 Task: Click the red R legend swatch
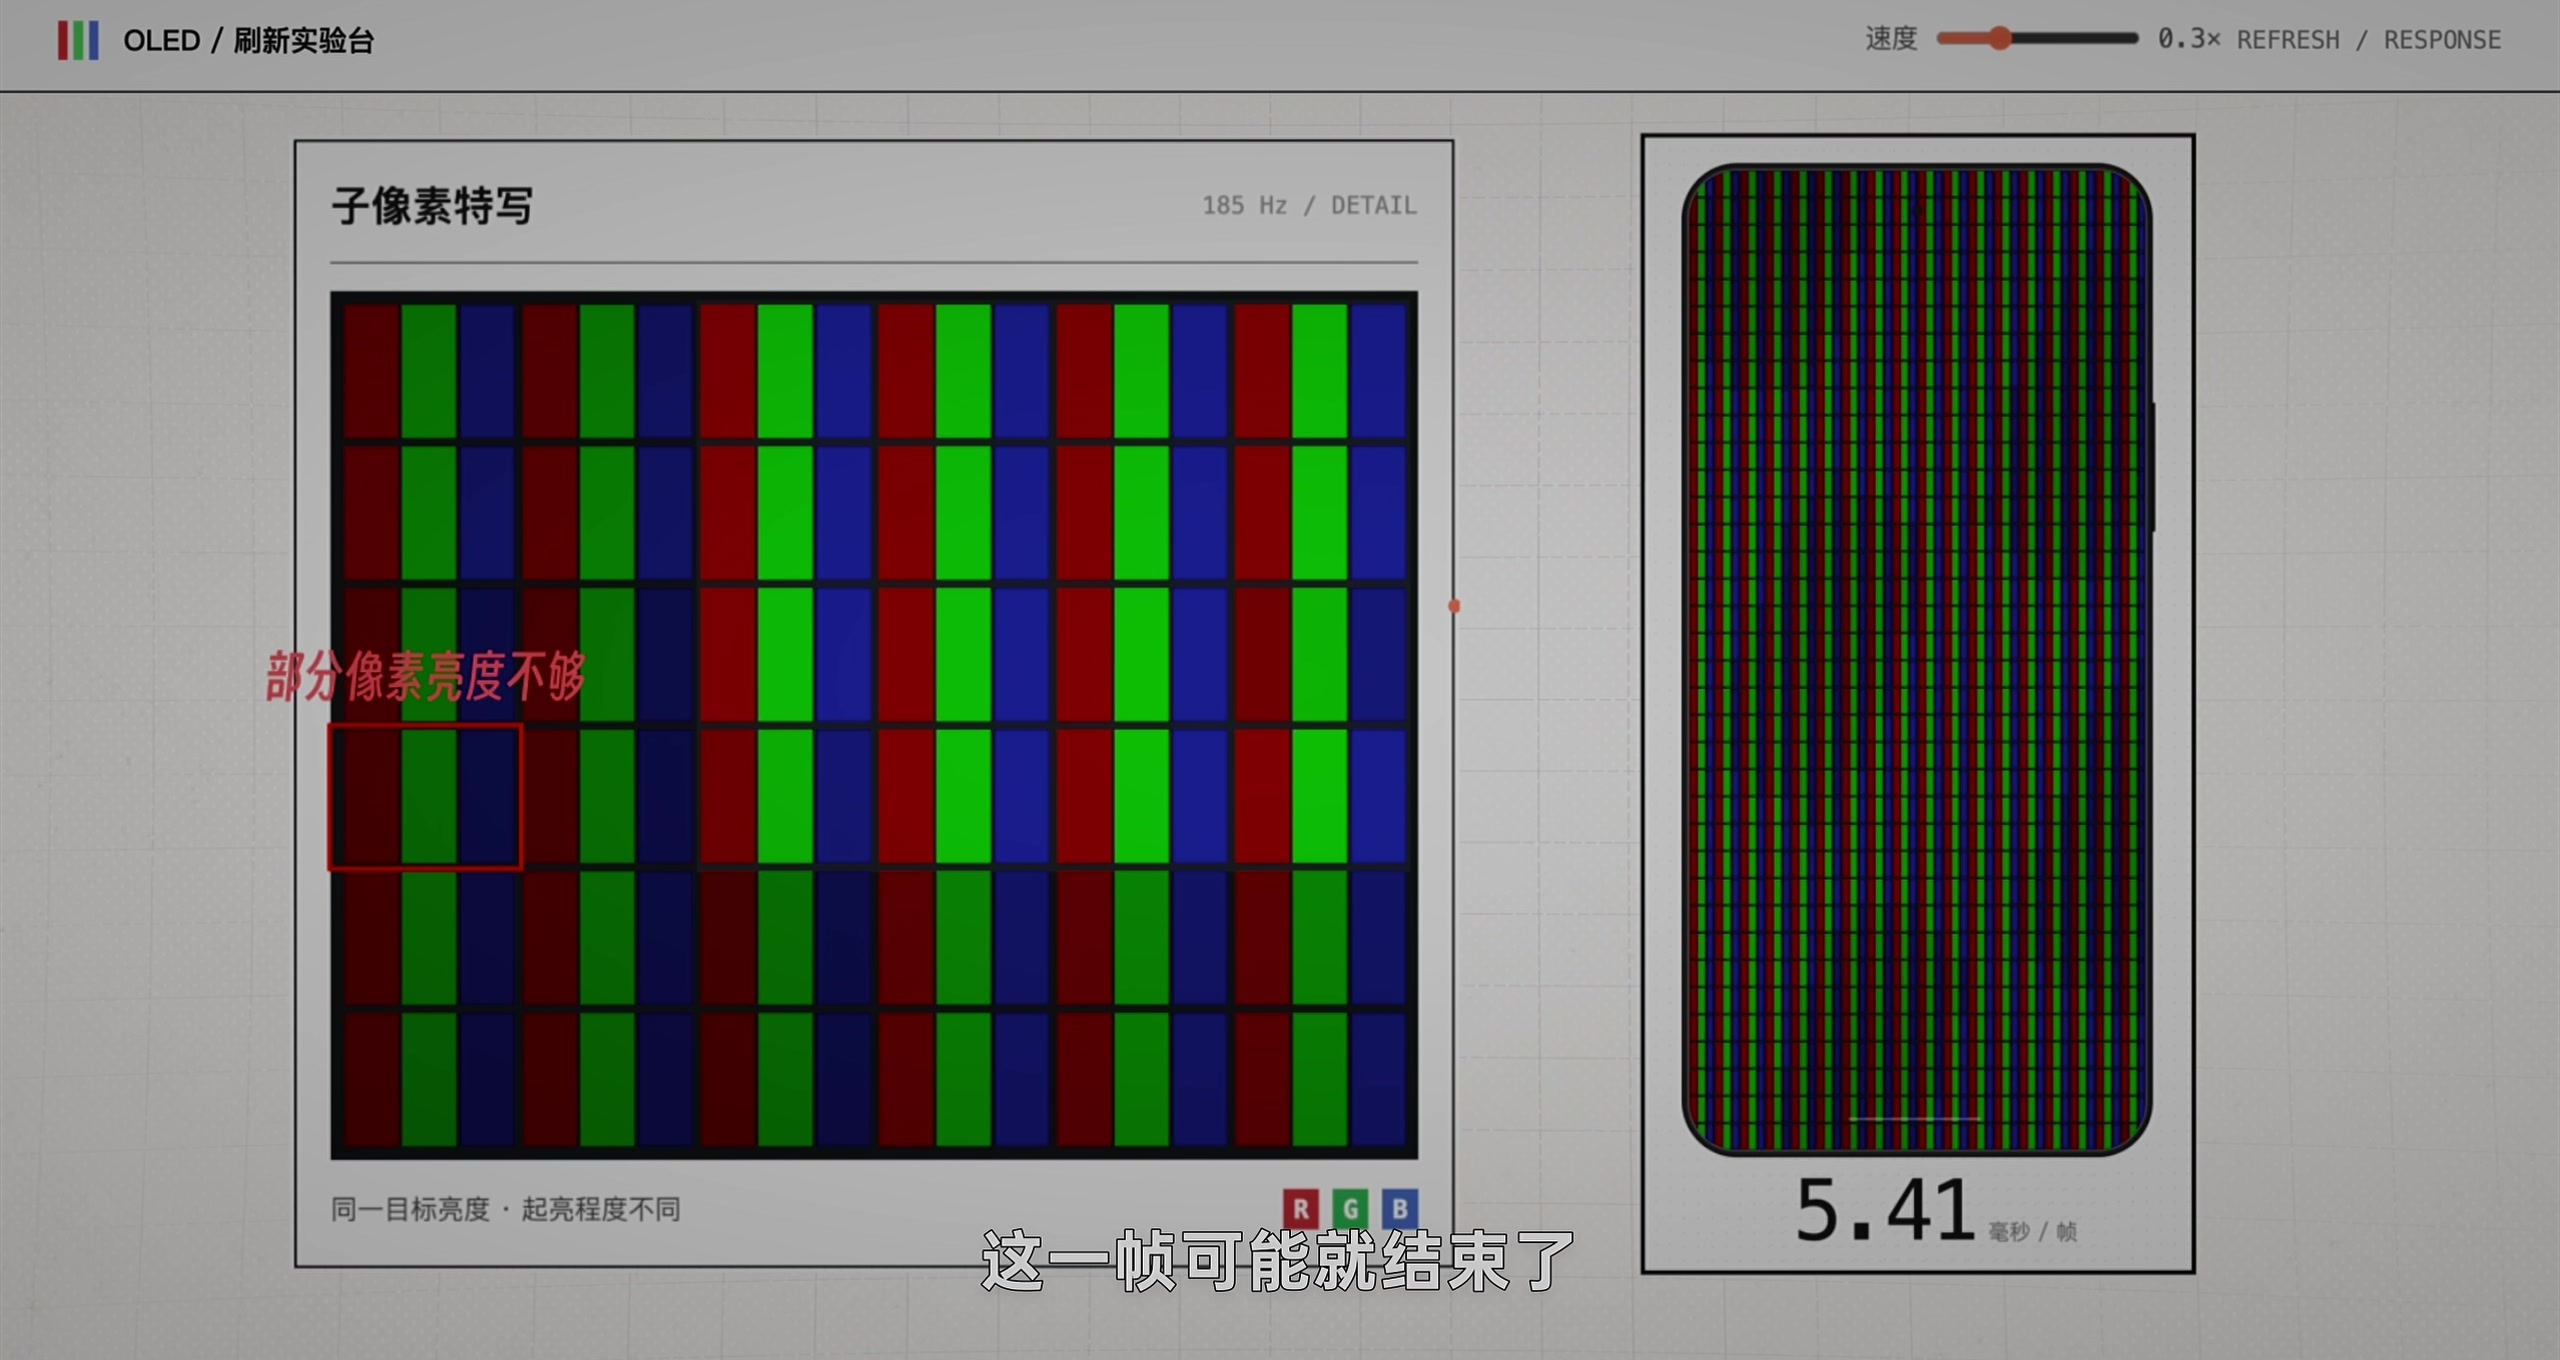[x=1301, y=1209]
